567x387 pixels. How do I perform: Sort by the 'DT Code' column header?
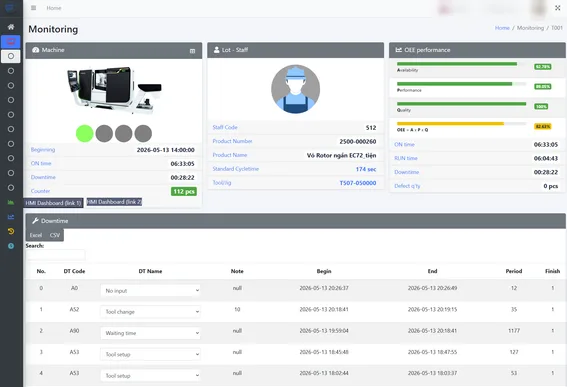tap(74, 271)
